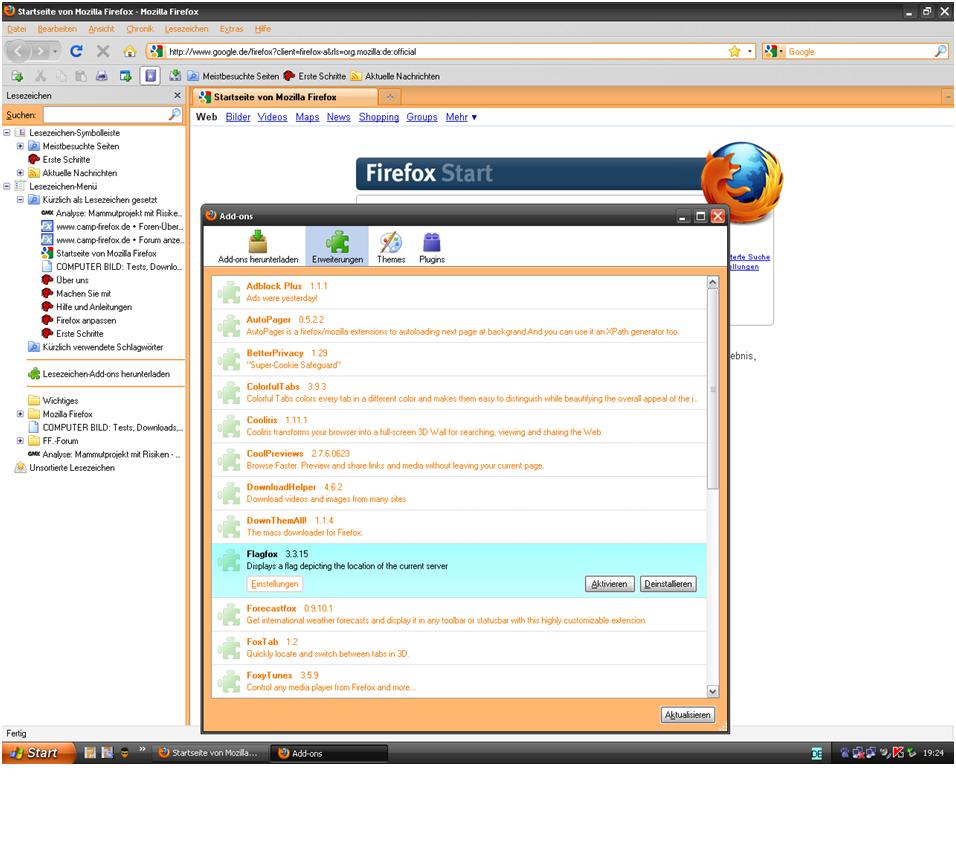Viewport: 956px width, 866px height.
Task: Expand the FF.-Forum bookmark folder
Action: [20, 440]
